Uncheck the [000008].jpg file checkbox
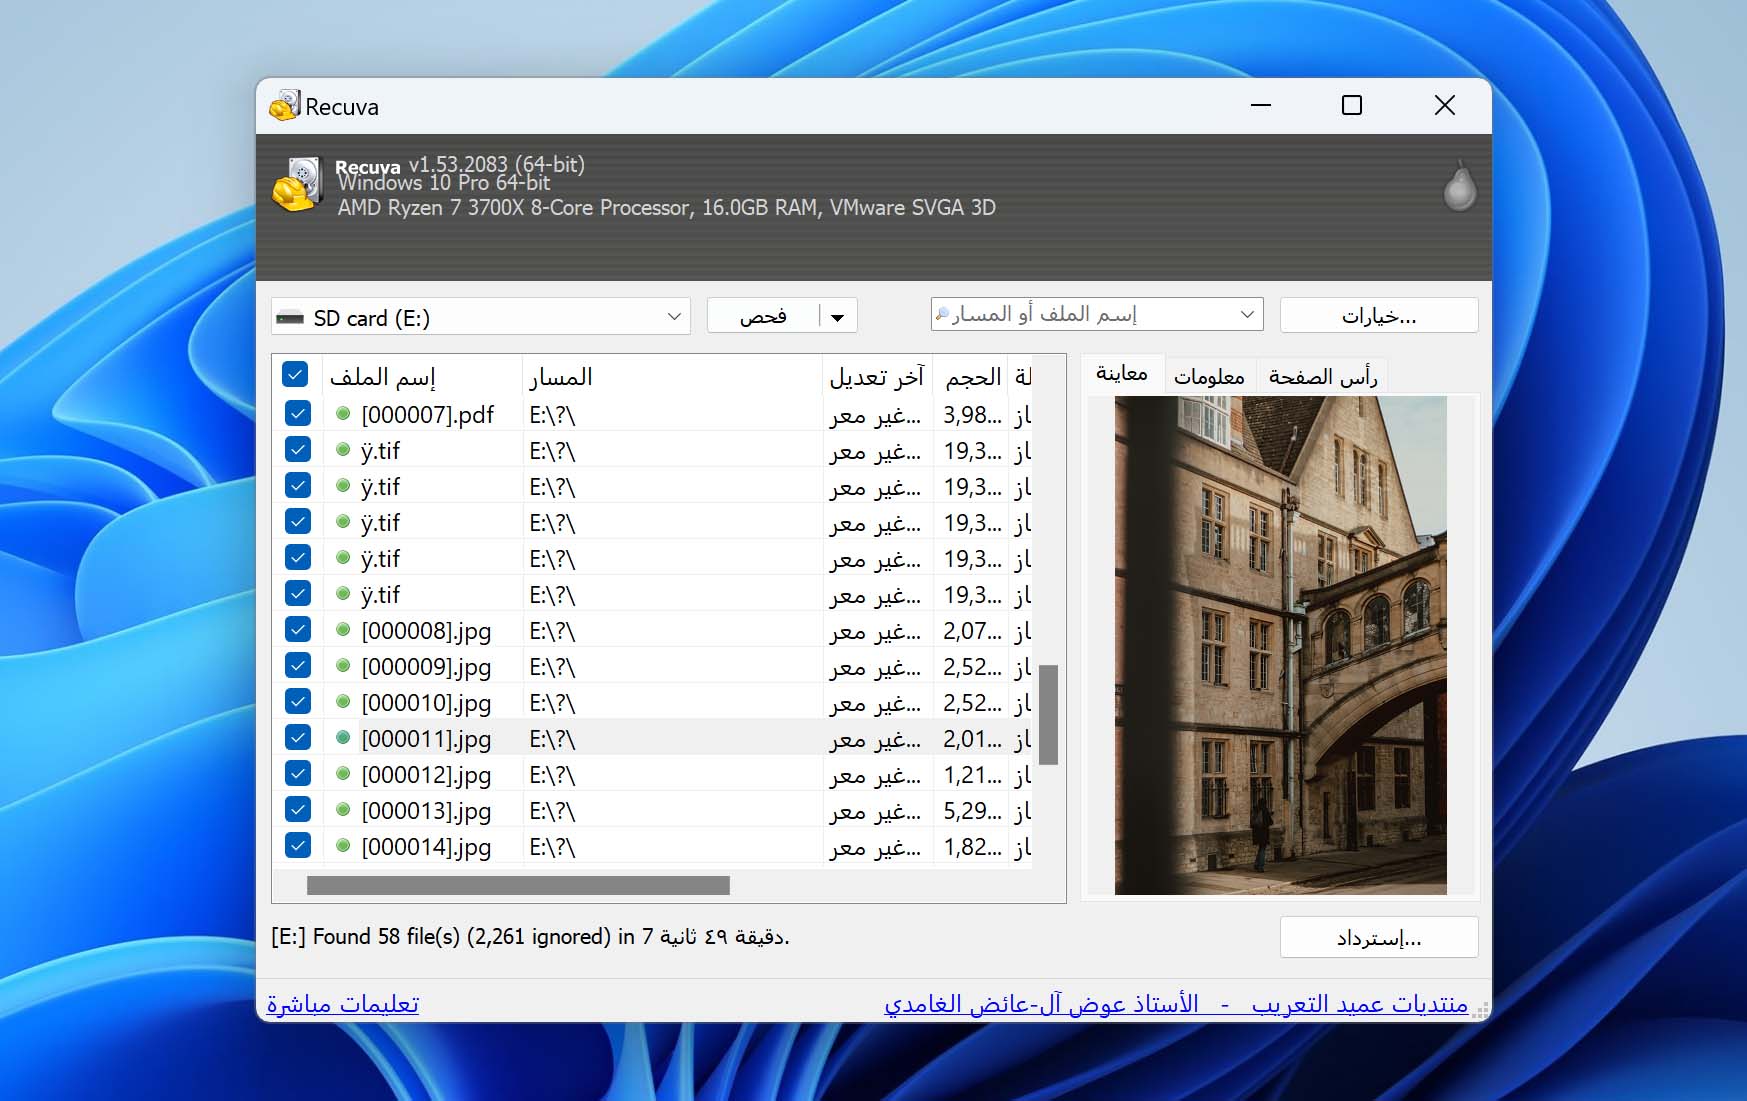 [297, 629]
